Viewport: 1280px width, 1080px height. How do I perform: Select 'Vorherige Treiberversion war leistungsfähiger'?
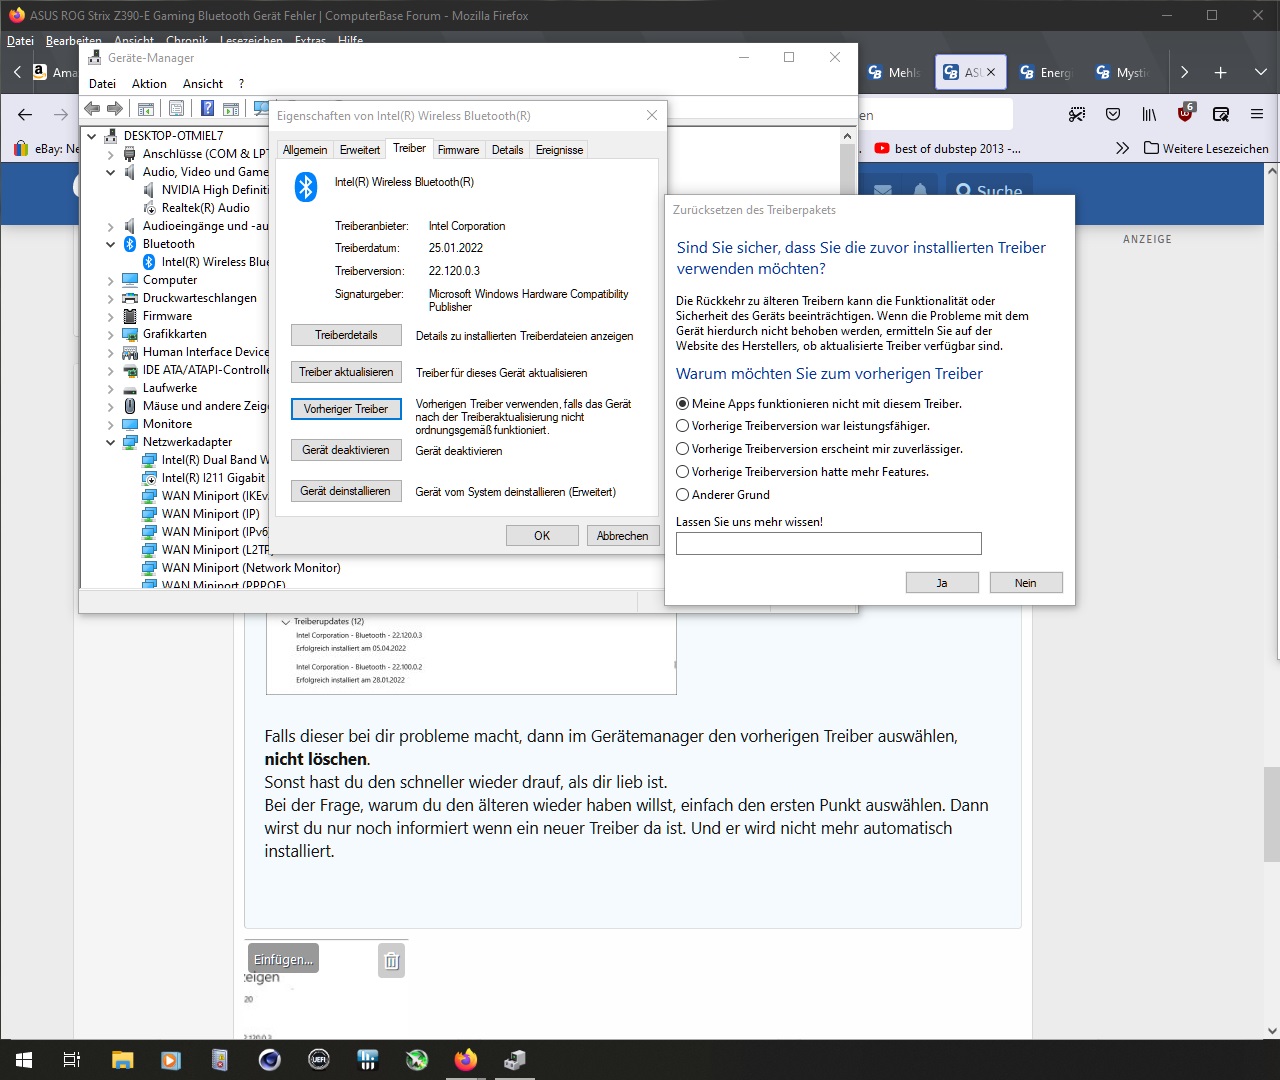pyautogui.click(x=683, y=426)
